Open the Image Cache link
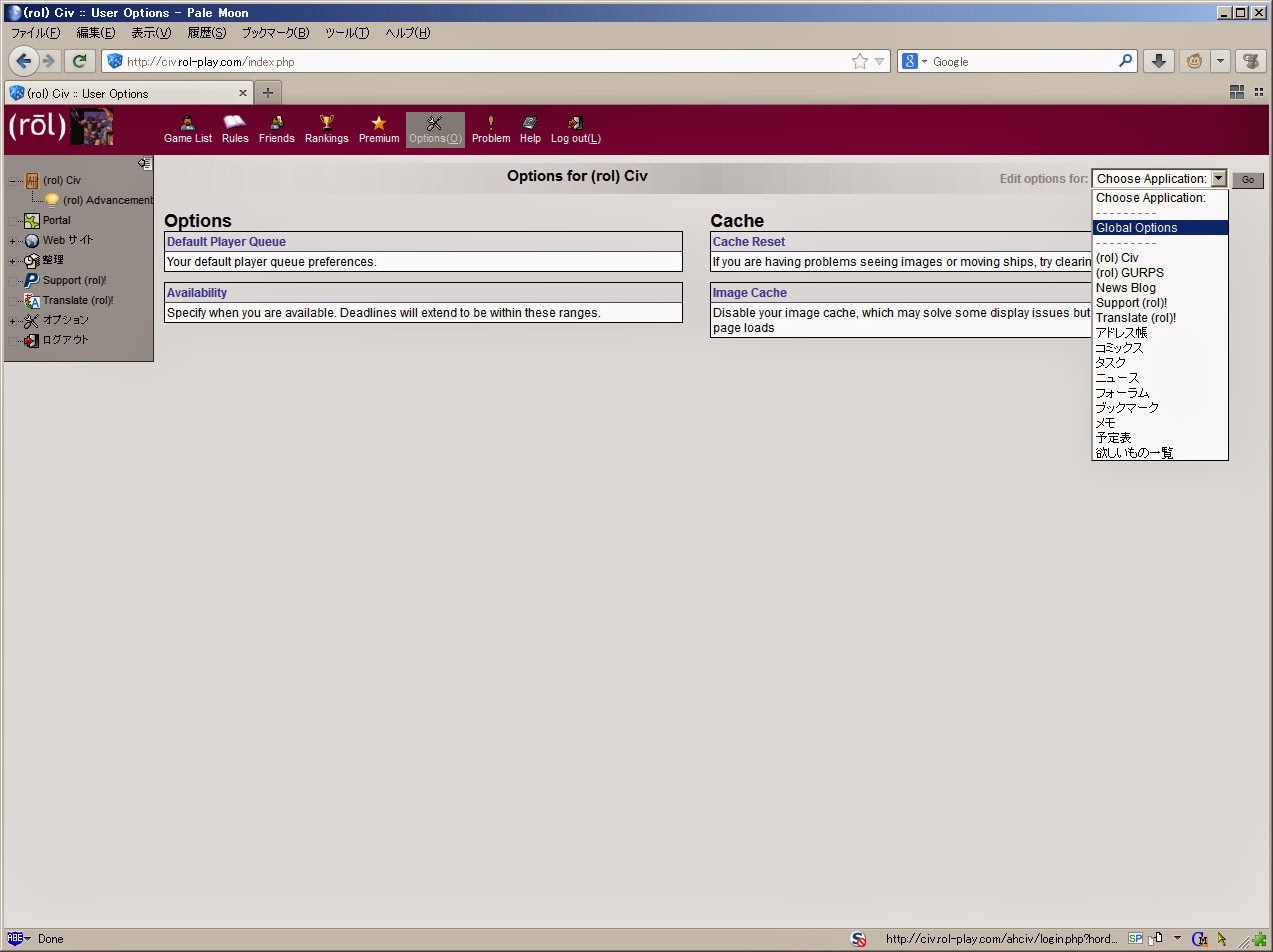 (750, 293)
